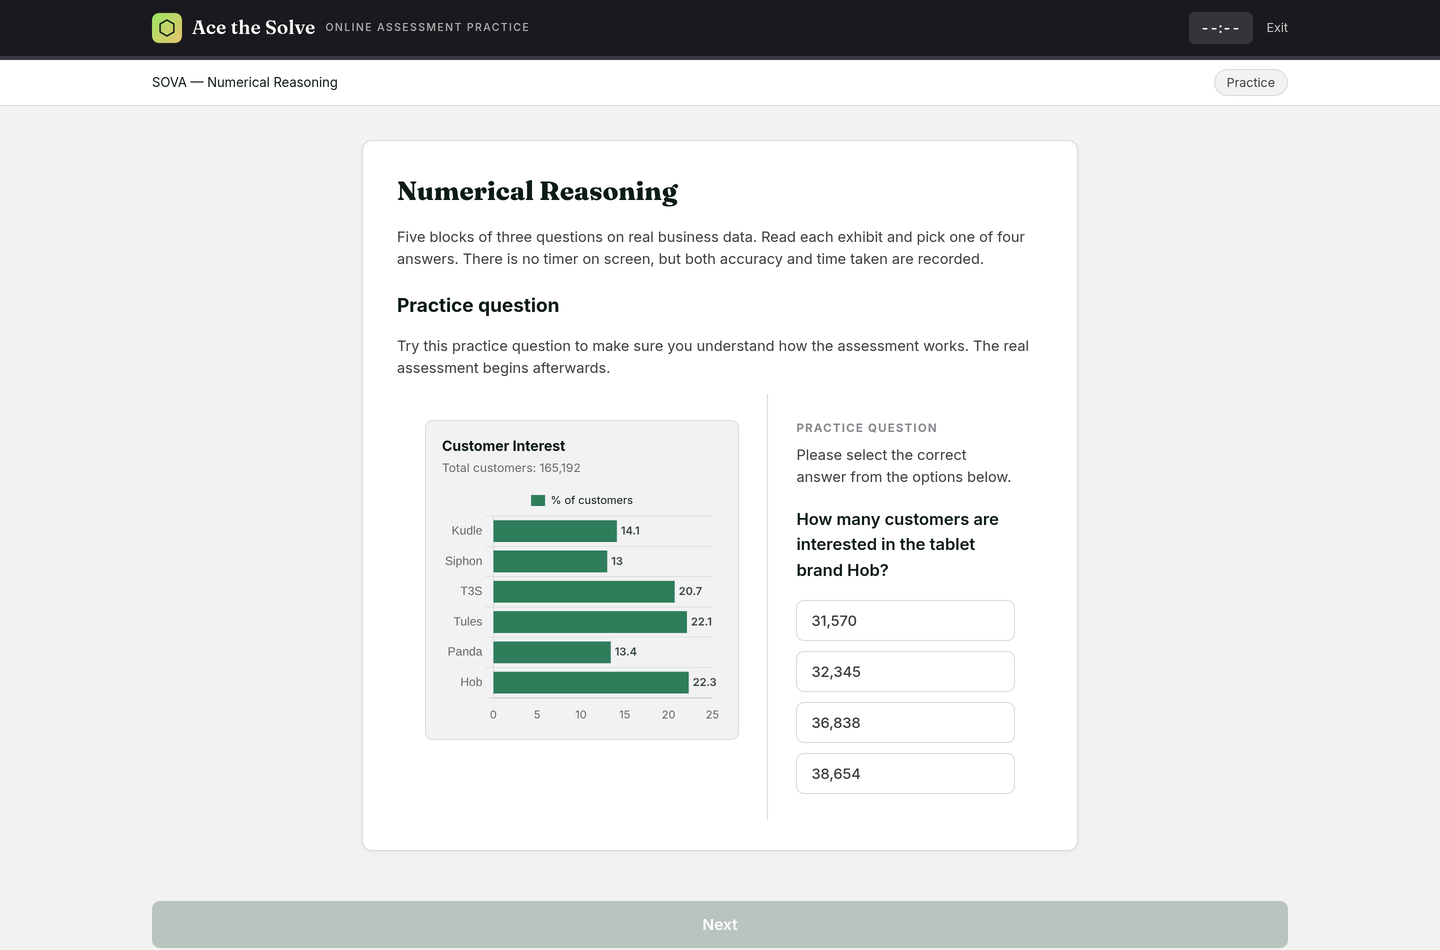Click the blank timer display
This screenshot has width=1440, height=950.
(1220, 28)
